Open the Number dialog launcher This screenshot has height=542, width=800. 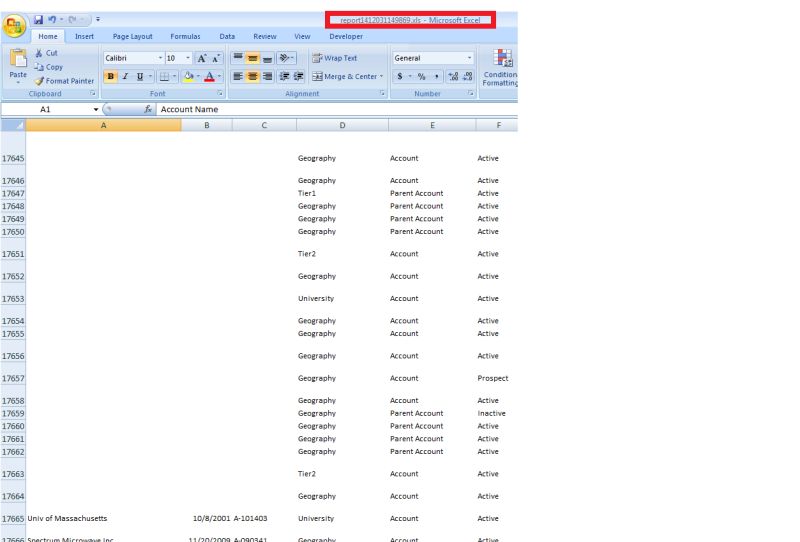click(x=471, y=93)
